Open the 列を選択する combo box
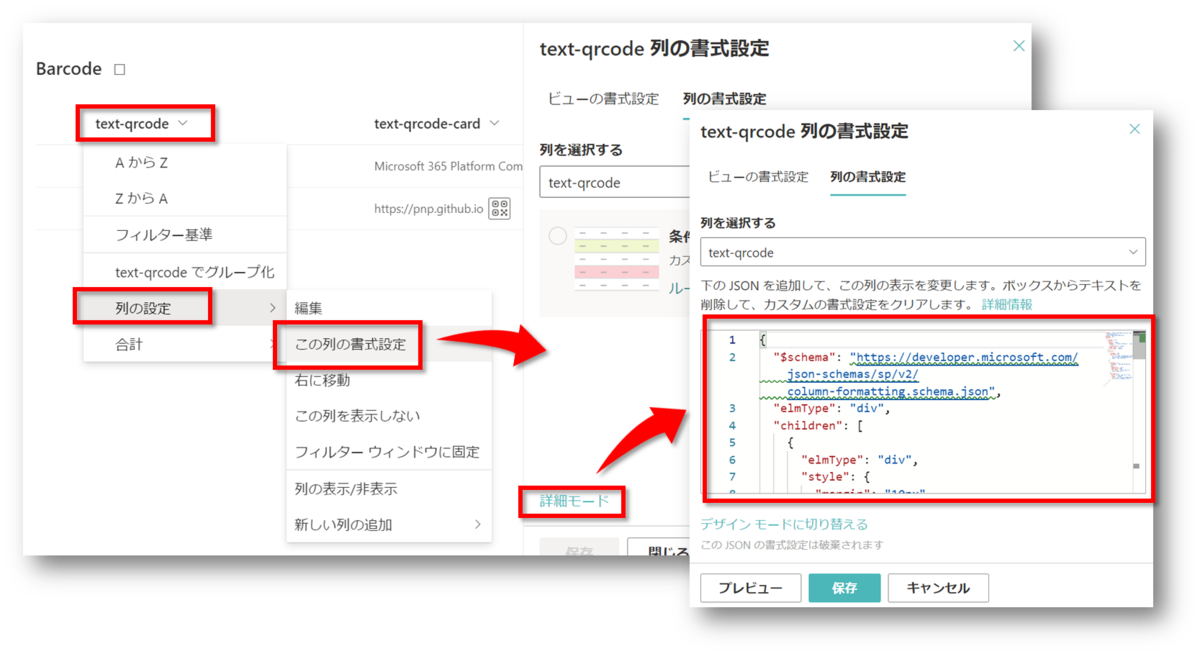The width and height of the screenshot is (1200, 654). (x=922, y=252)
